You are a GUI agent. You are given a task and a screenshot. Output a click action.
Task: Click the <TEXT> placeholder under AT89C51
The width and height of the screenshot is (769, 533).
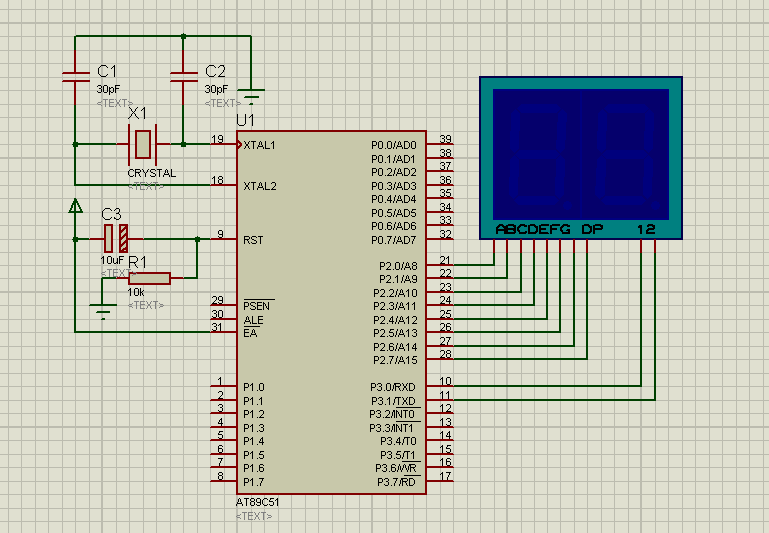click(254, 516)
